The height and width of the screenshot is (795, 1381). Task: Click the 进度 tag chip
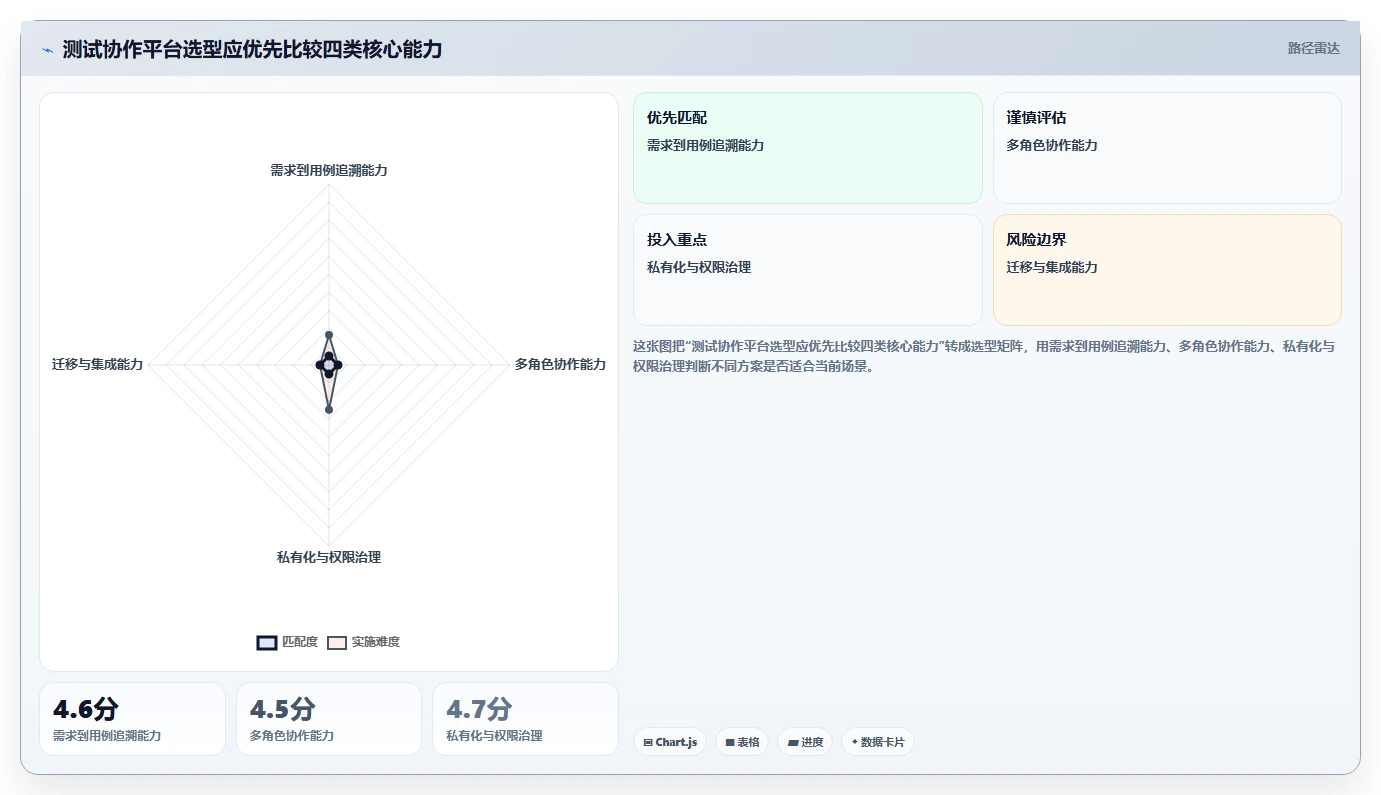(805, 742)
